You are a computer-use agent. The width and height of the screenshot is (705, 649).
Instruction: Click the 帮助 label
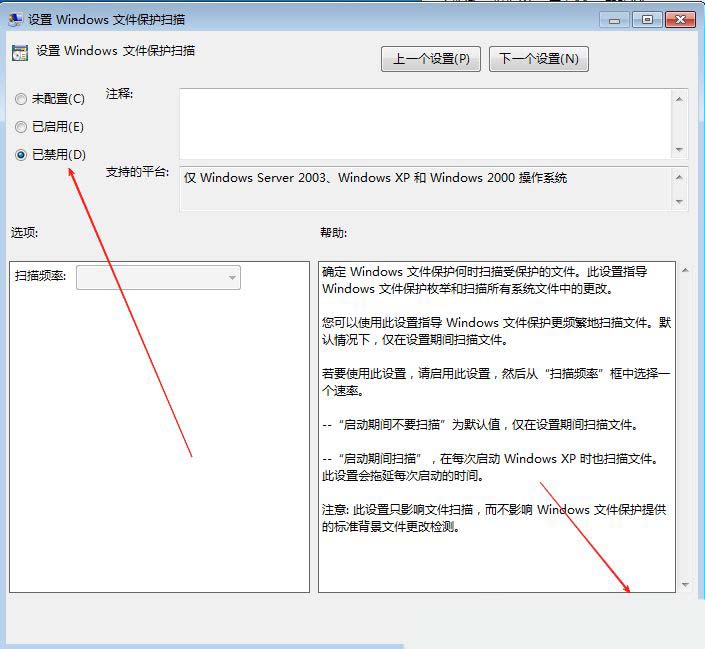click(x=333, y=233)
